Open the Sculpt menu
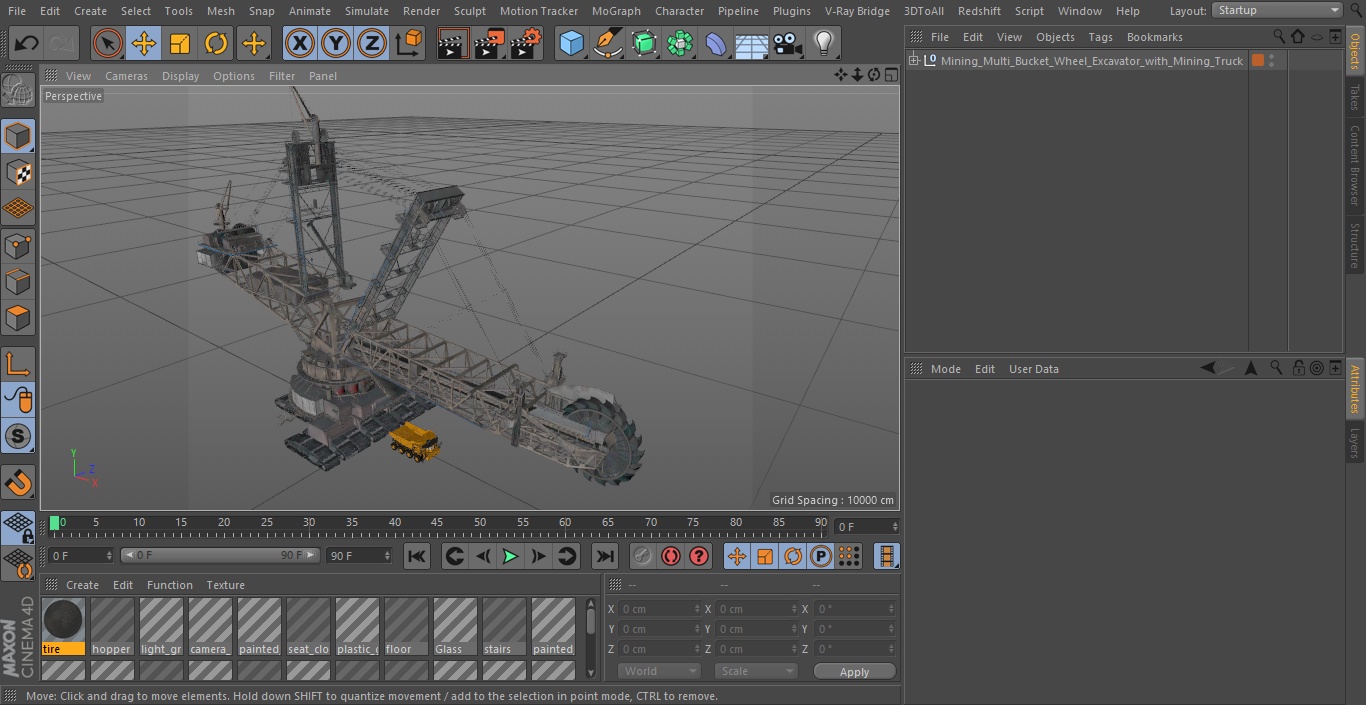Viewport: 1366px width, 705px height. 469,11
